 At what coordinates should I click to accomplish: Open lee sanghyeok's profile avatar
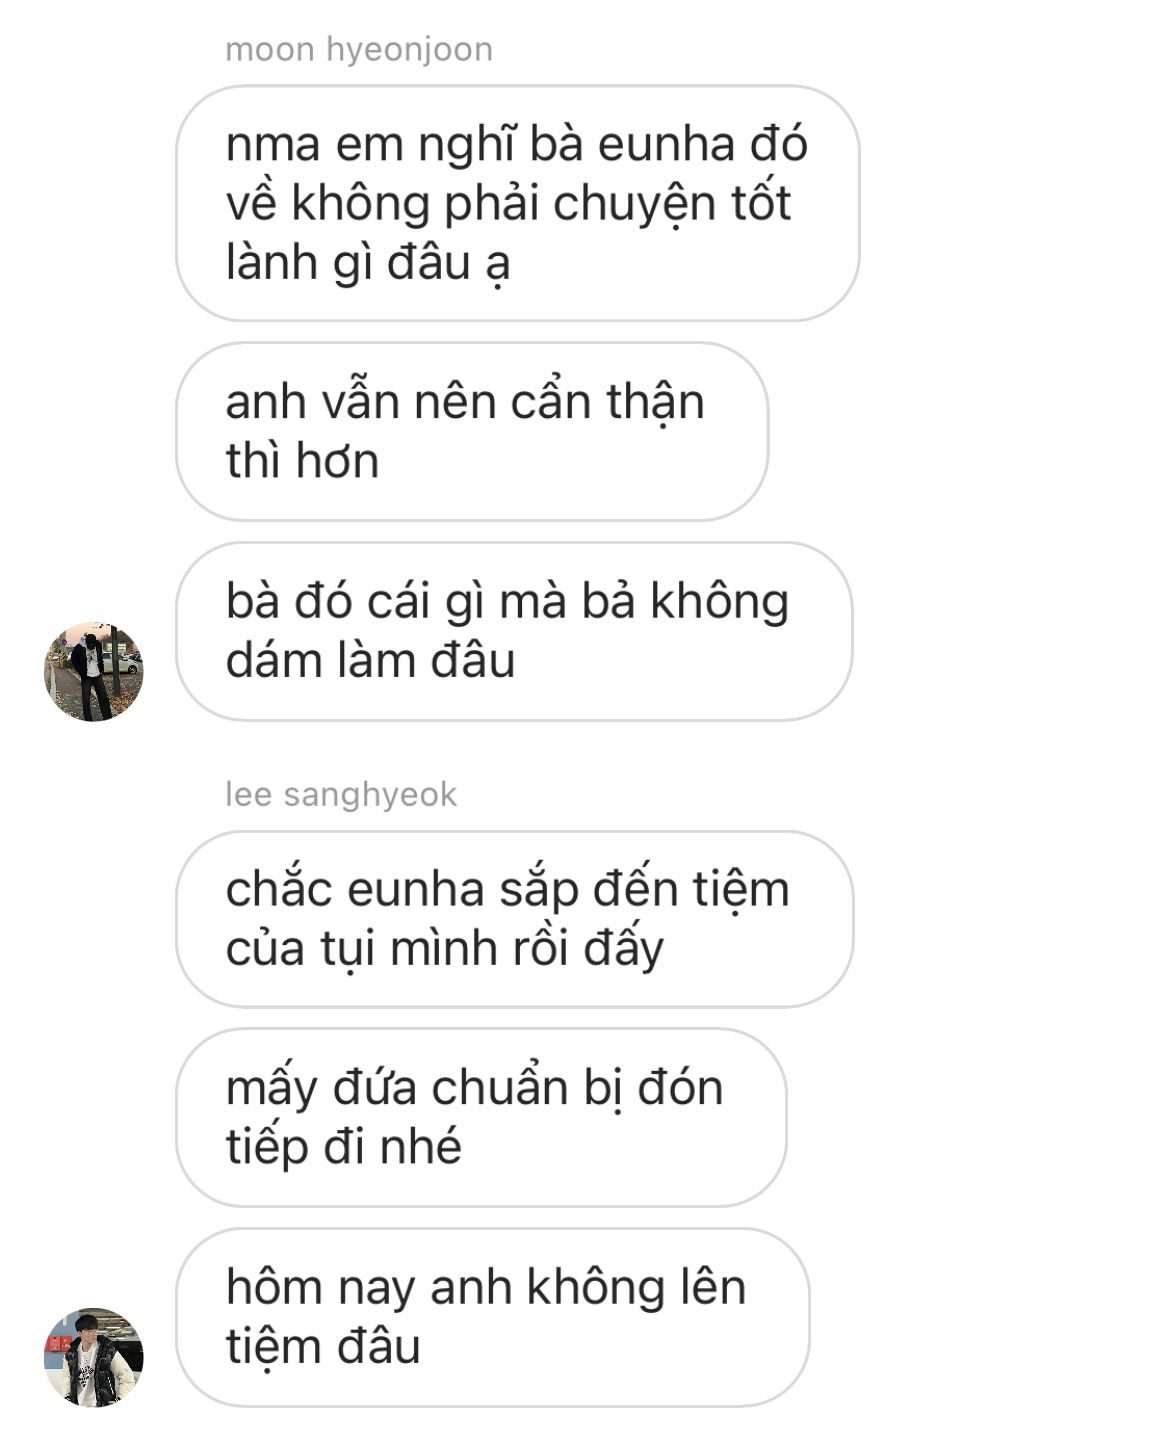tap(94, 1357)
